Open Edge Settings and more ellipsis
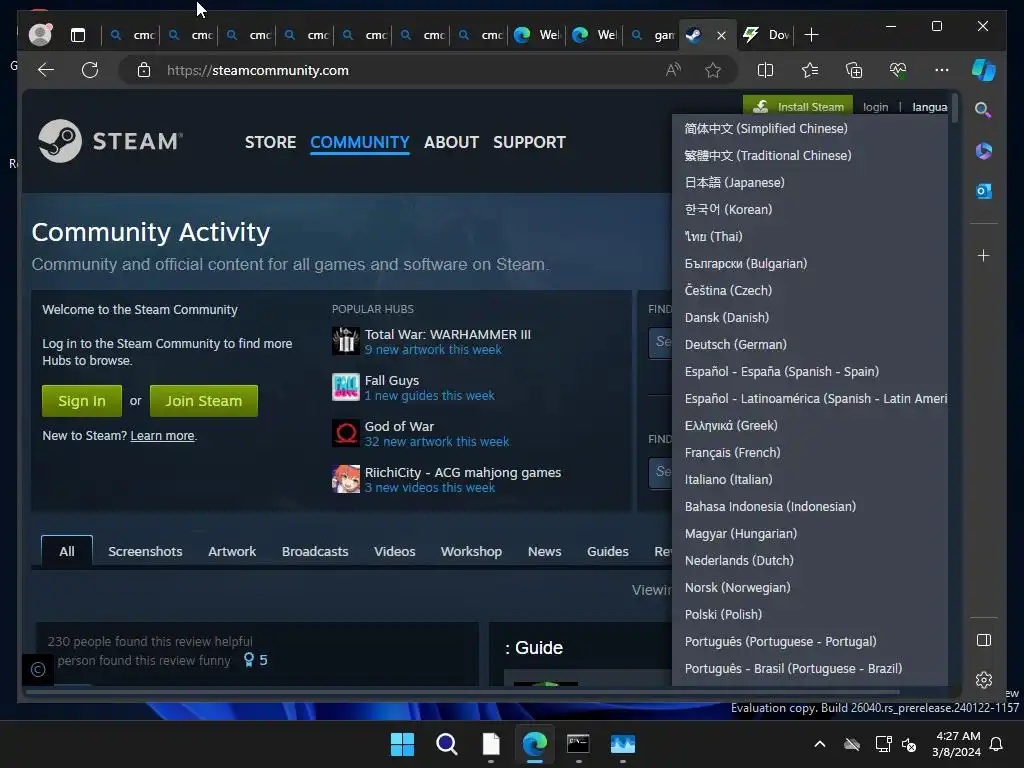The width and height of the screenshot is (1024, 768). (942, 70)
